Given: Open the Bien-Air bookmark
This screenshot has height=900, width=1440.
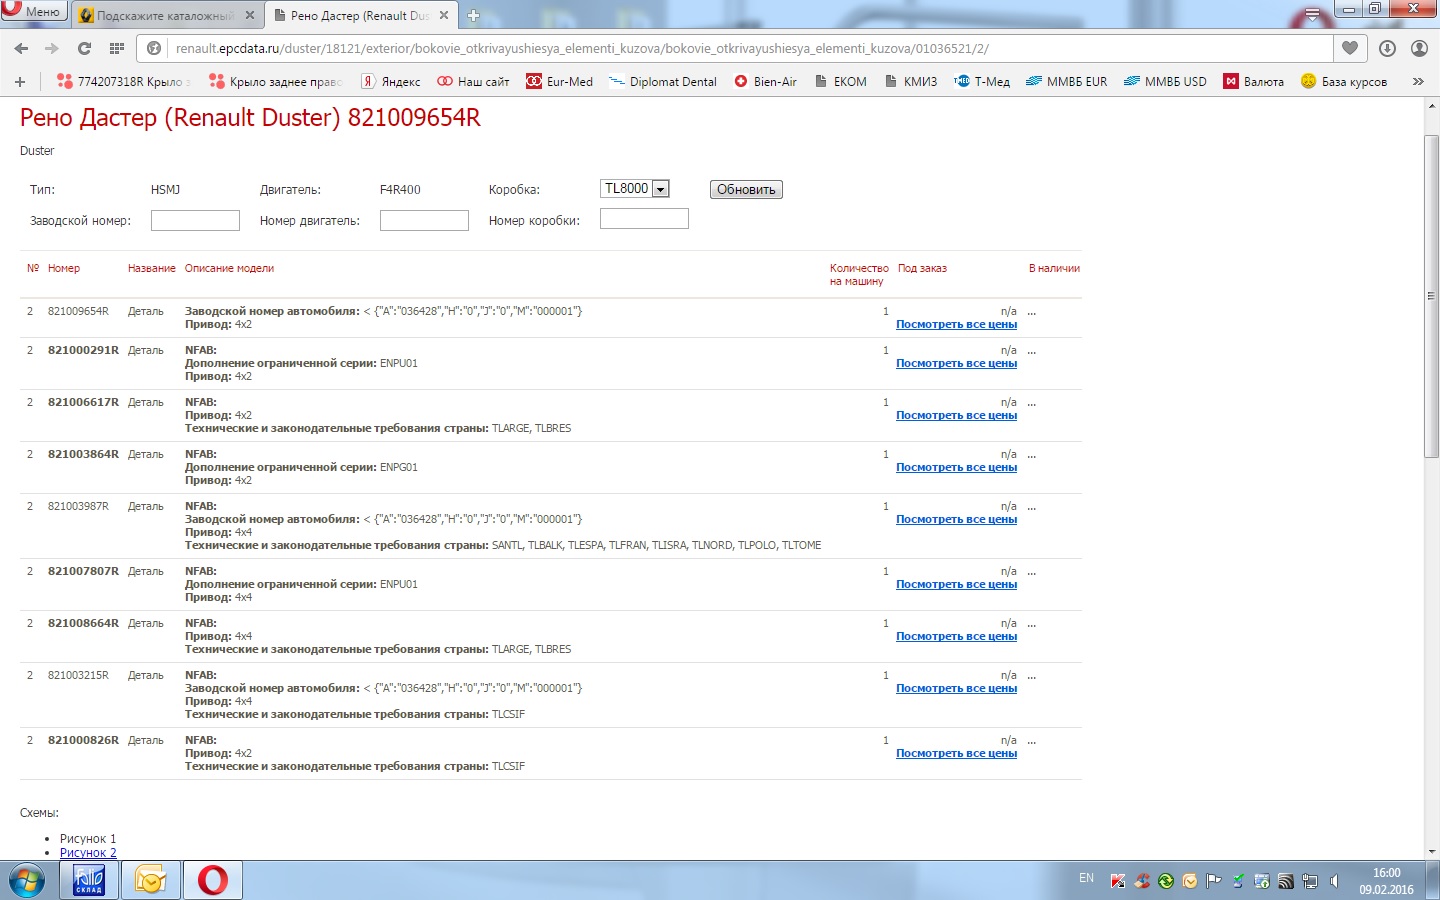Looking at the screenshot, I should point(765,81).
